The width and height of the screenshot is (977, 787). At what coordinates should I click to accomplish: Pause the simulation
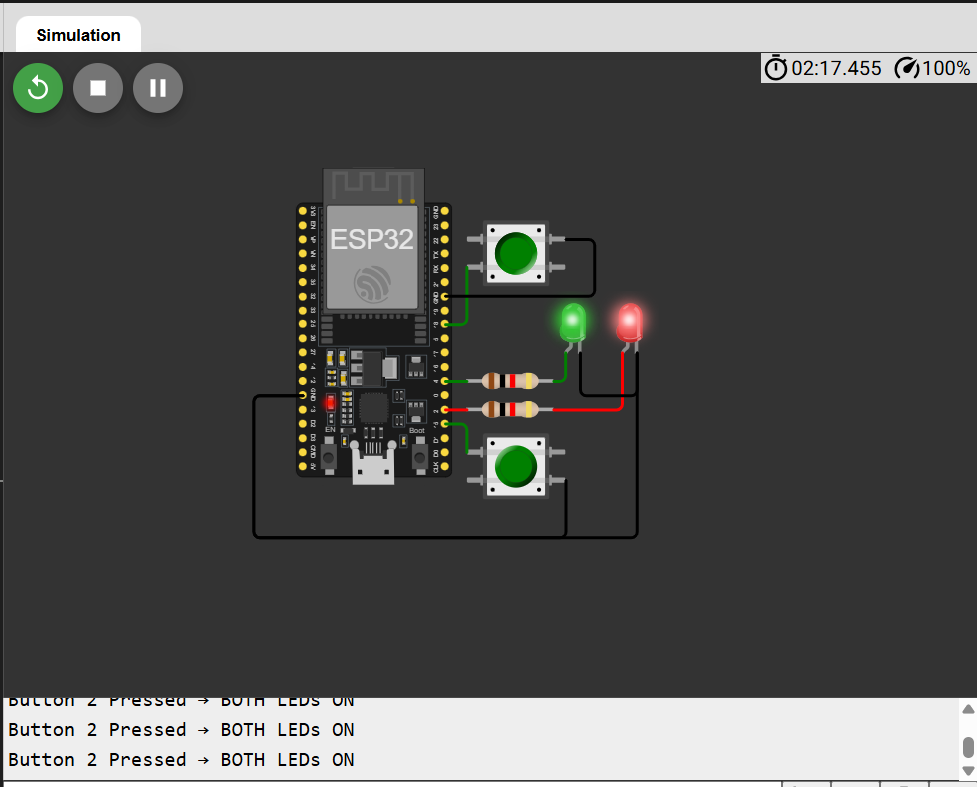point(158,88)
